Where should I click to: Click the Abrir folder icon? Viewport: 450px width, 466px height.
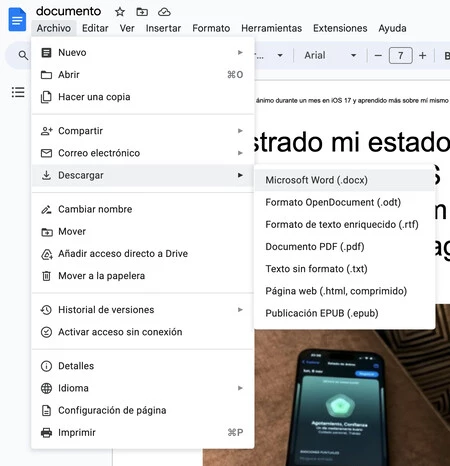pyautogui.click(x=46, y=75)
